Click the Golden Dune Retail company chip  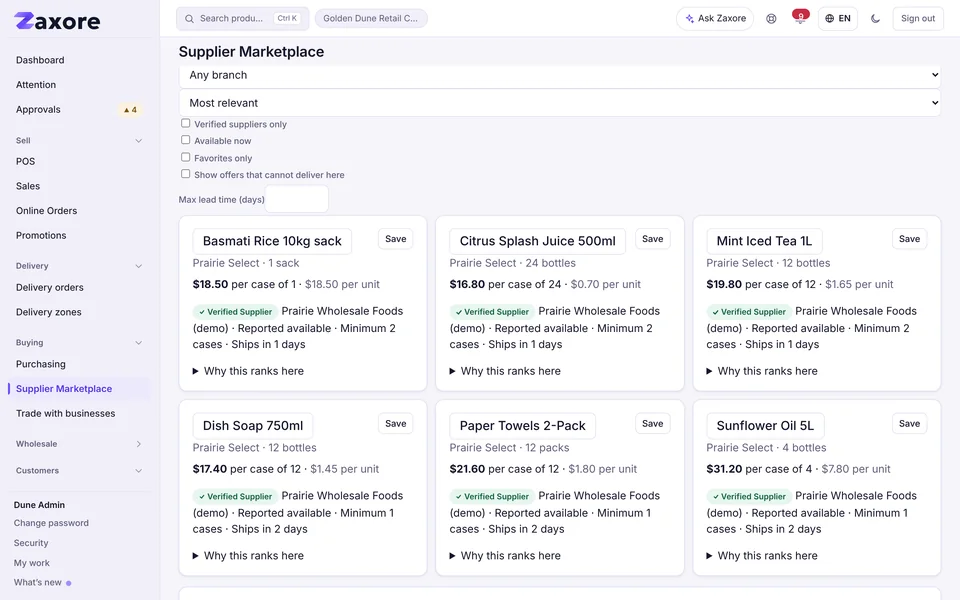(x=371, y=18)
